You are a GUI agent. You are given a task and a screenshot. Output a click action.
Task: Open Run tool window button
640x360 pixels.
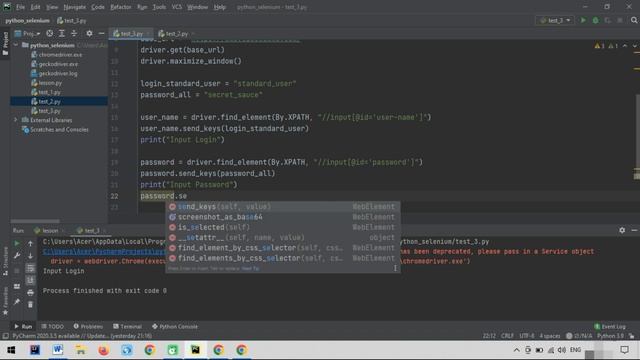click(x=23, y=327)
